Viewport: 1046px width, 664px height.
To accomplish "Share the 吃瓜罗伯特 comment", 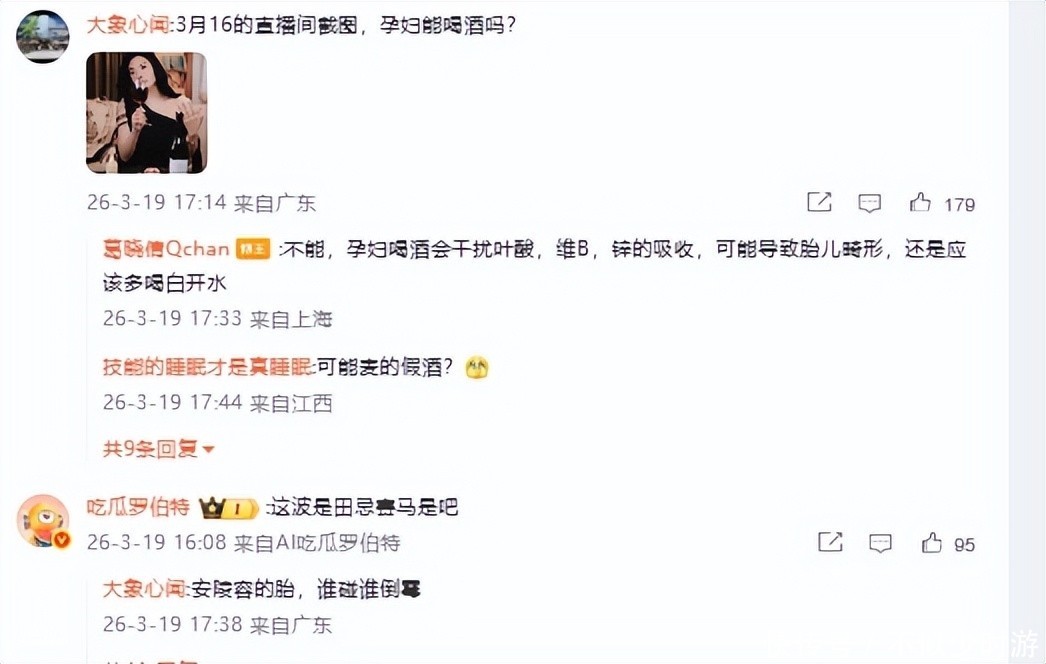I will click(831, 542).
